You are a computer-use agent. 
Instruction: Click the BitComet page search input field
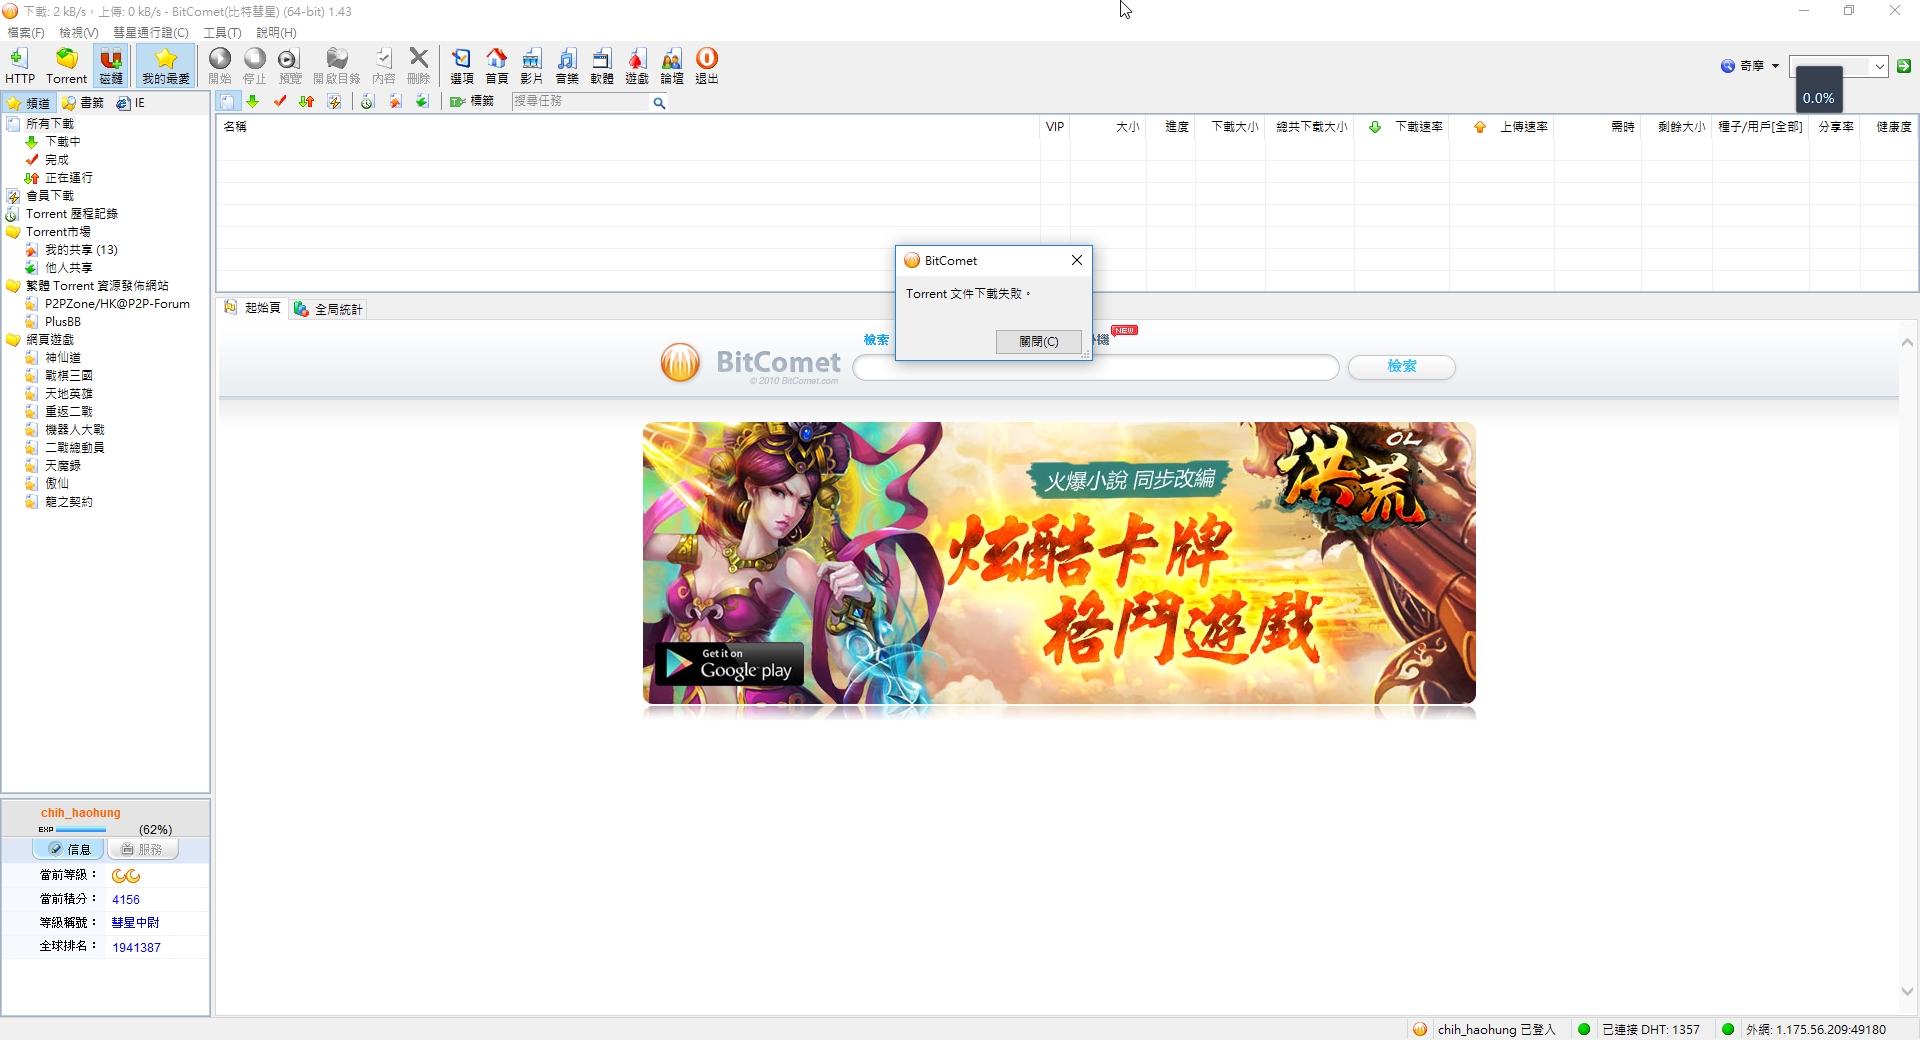[1096, 367]
